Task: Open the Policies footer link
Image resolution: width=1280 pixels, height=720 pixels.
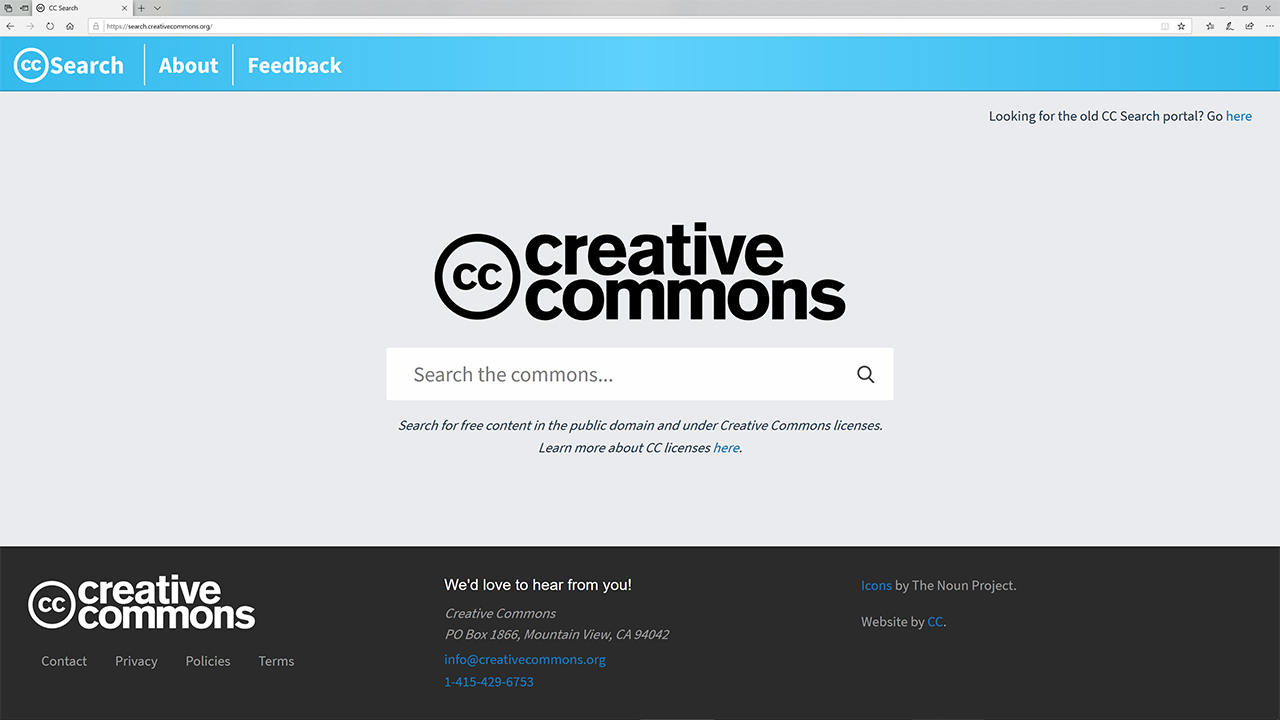Action: pos(208,661)
